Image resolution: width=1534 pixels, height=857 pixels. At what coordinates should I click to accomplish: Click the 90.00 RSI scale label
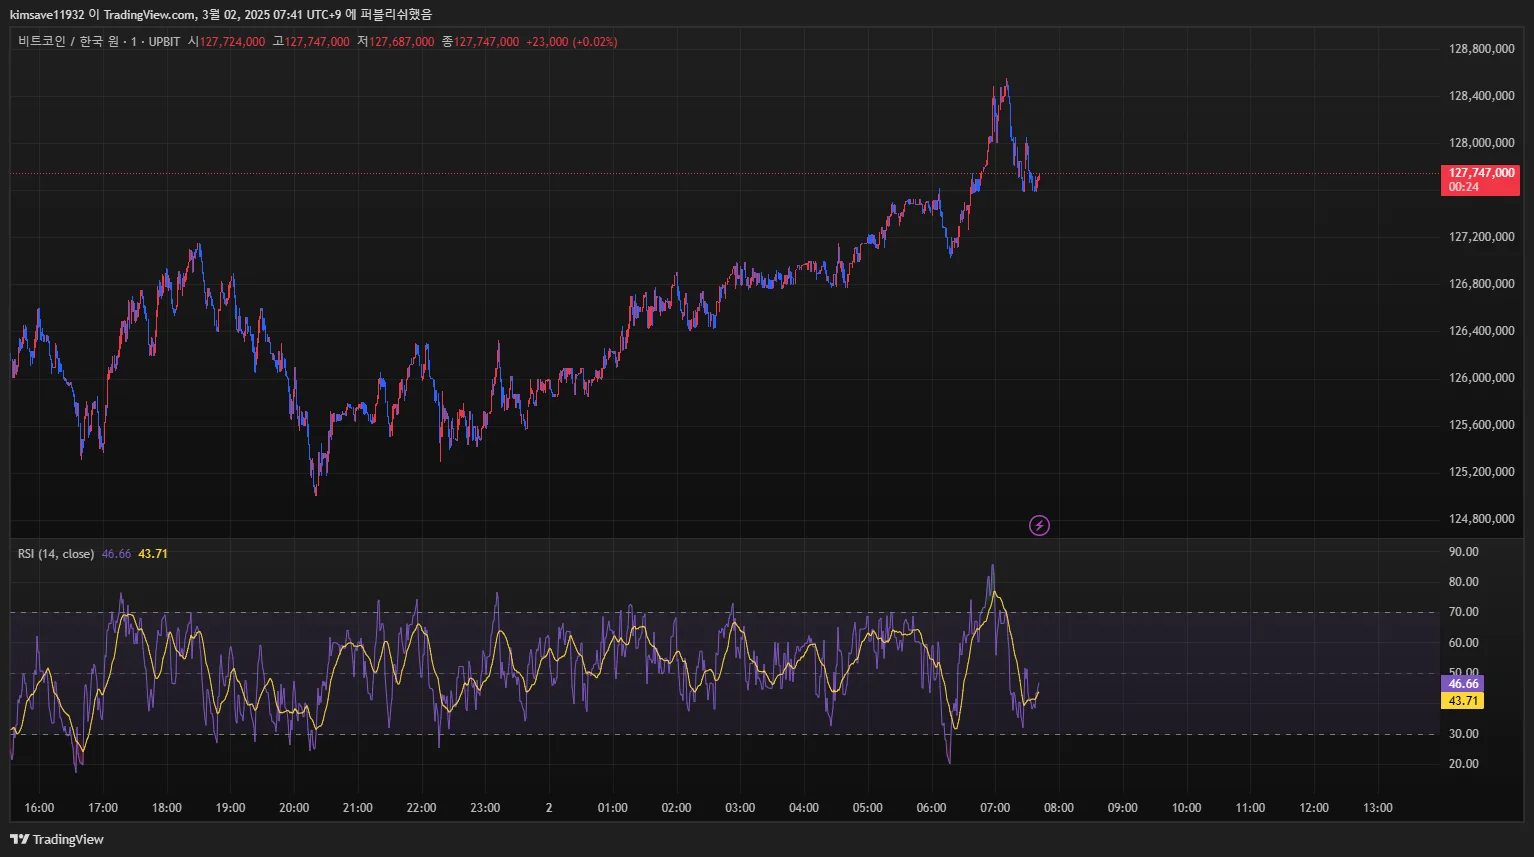pos(1463,552)
